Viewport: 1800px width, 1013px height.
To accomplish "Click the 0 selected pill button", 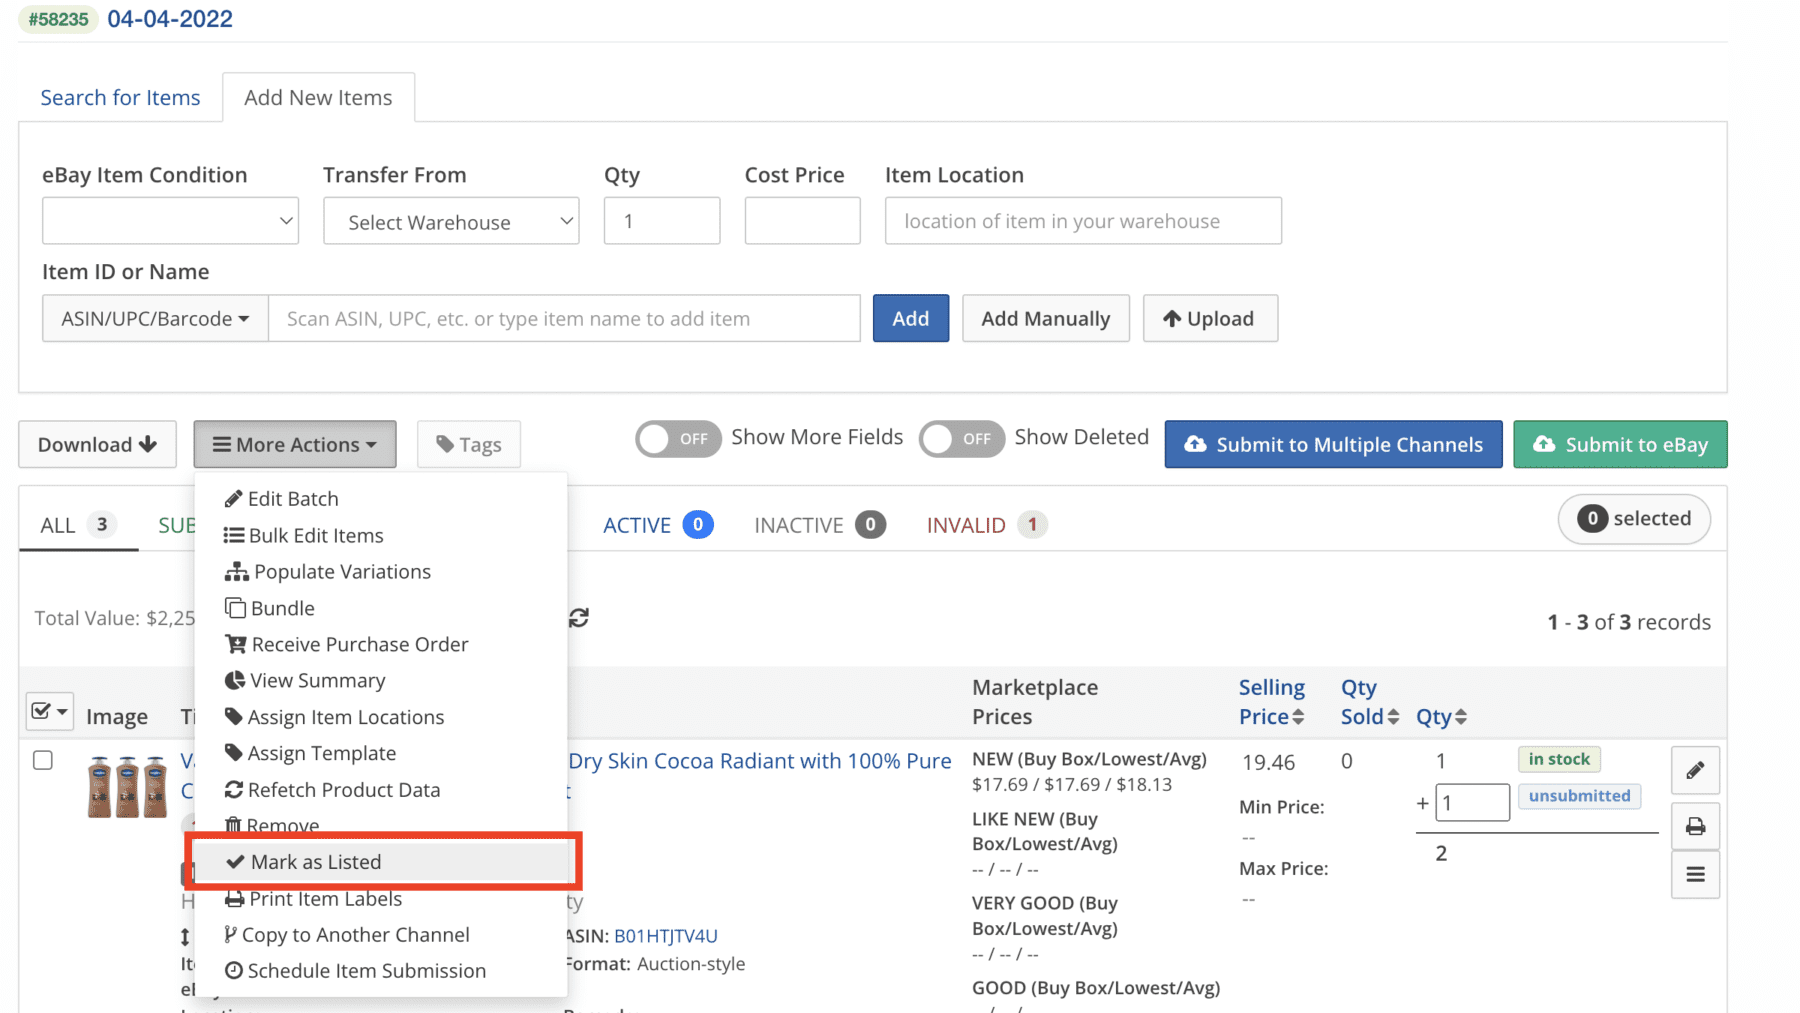I will pyautogui.click(x=1634, y=519).
